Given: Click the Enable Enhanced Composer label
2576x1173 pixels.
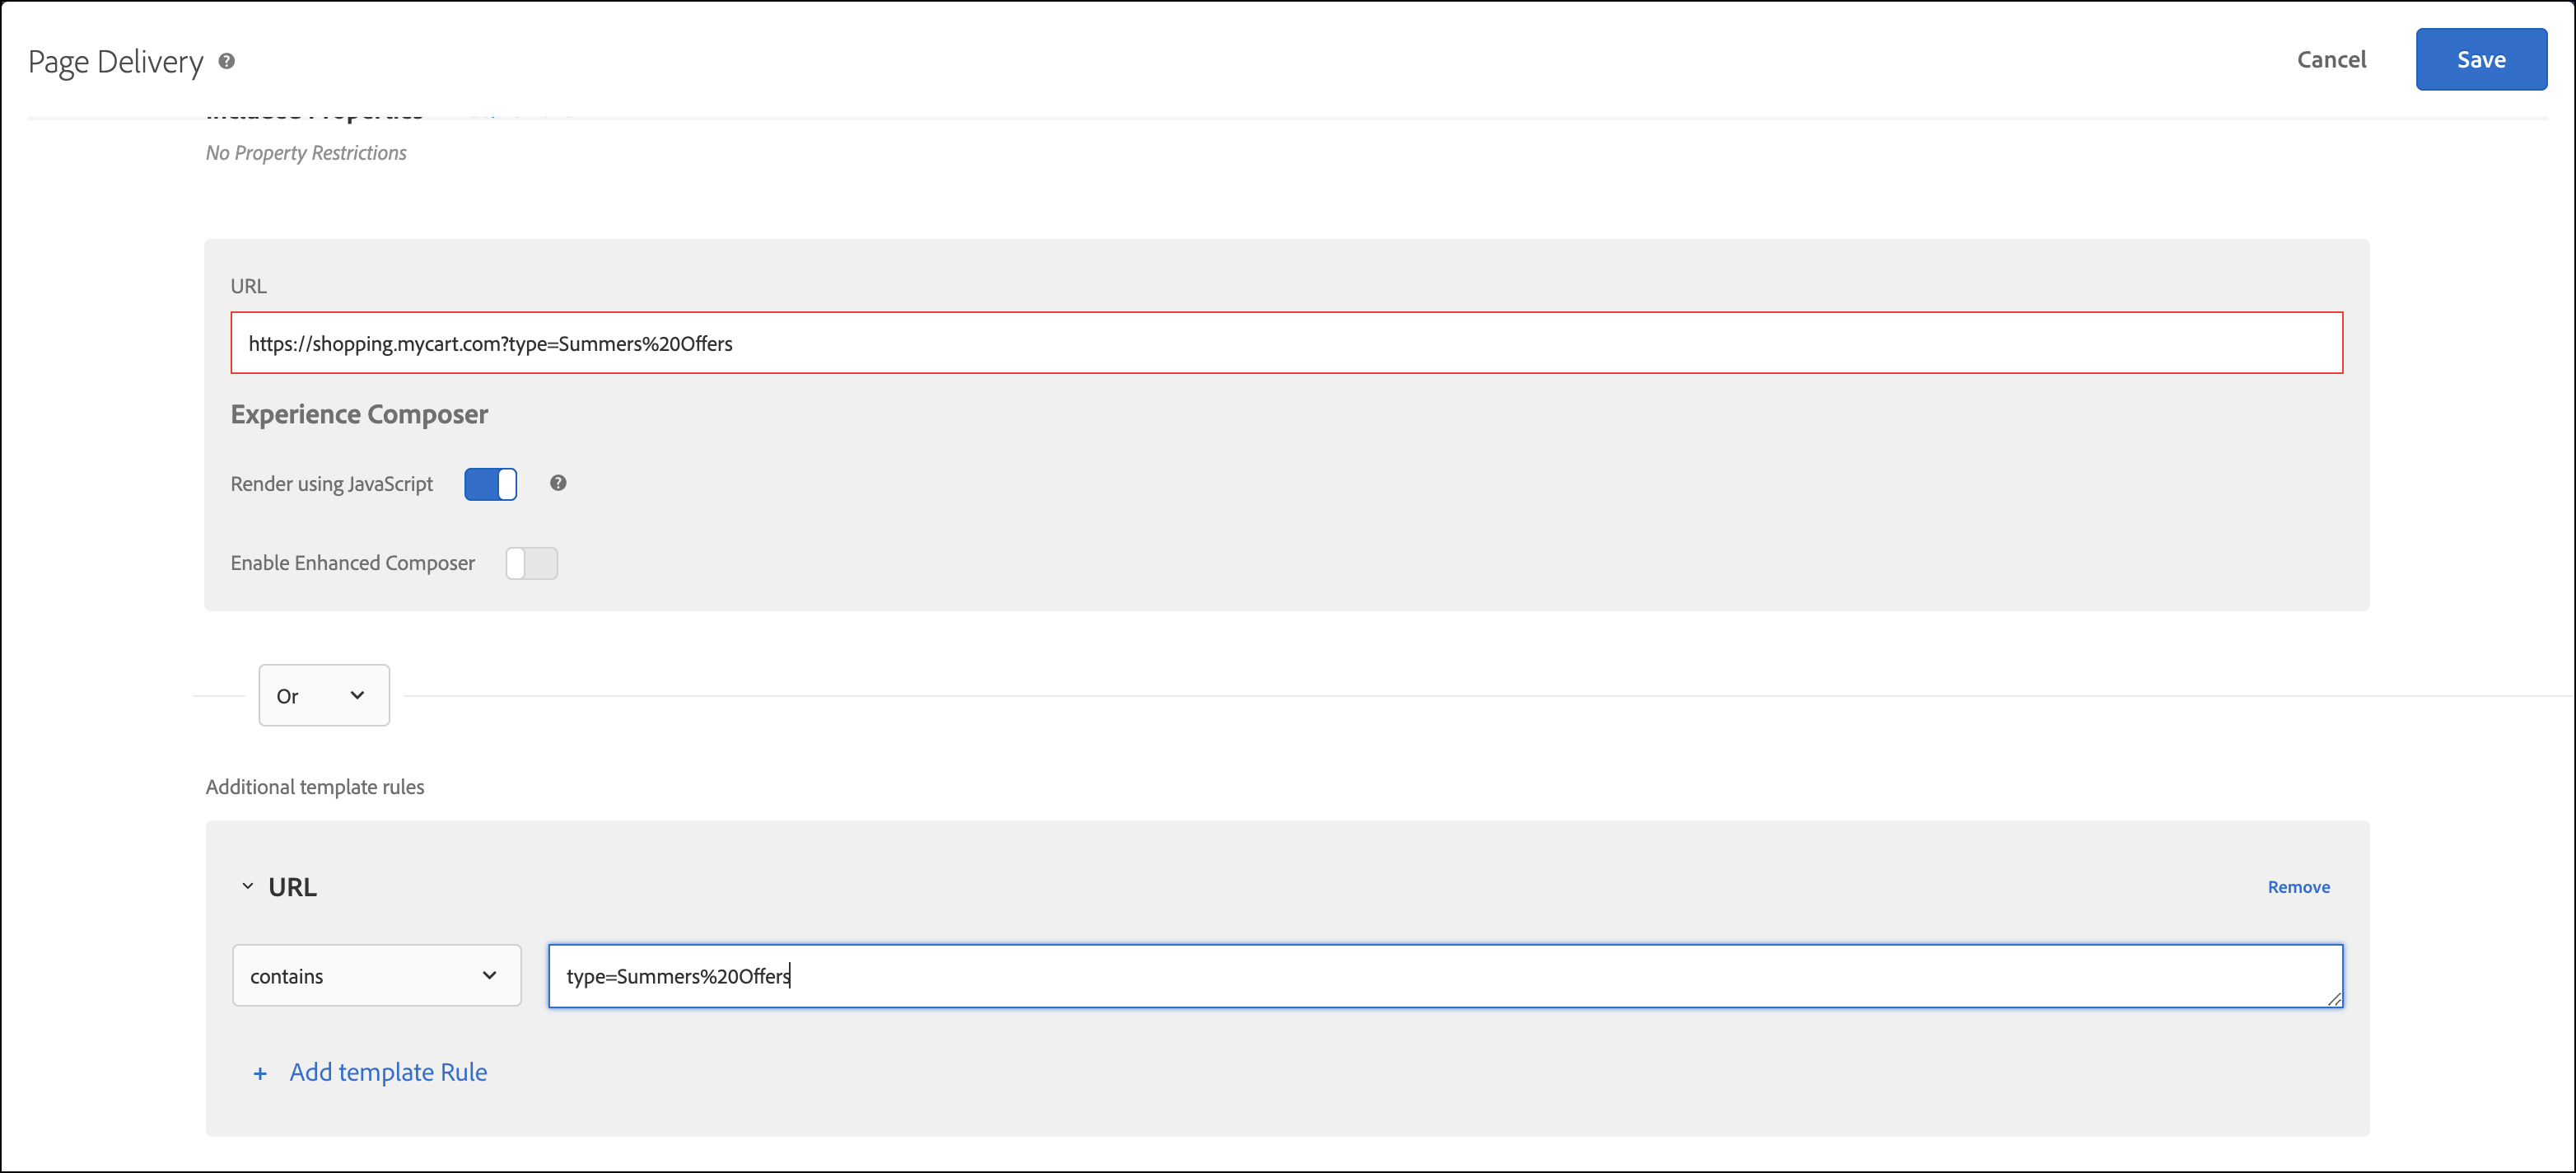Looking at the screenshot, I should (x=352, y=563).
